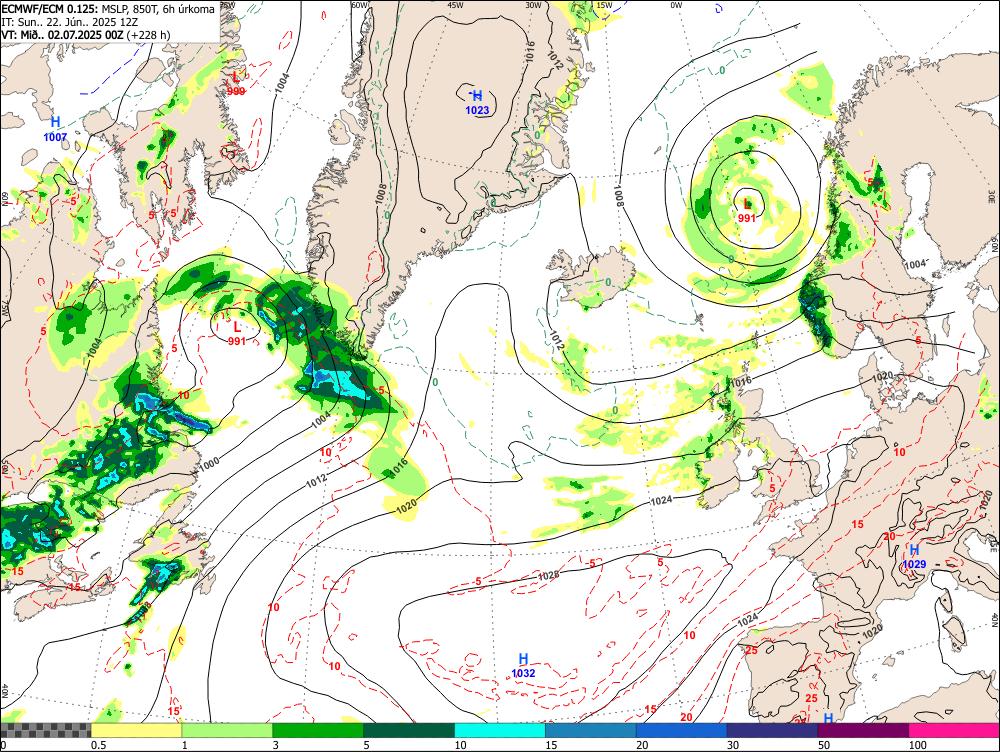
Task: Click the grey checkered 0–0.5 legend swatch
Action: point(45,730)
